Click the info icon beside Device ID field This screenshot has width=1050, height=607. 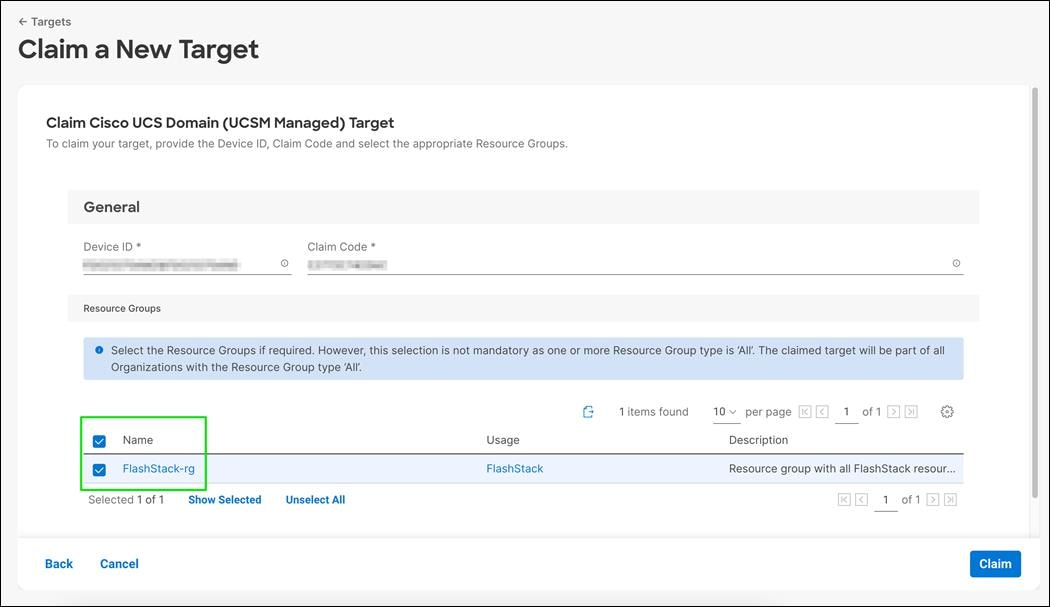pyautogui.click(x=285, y=262)
